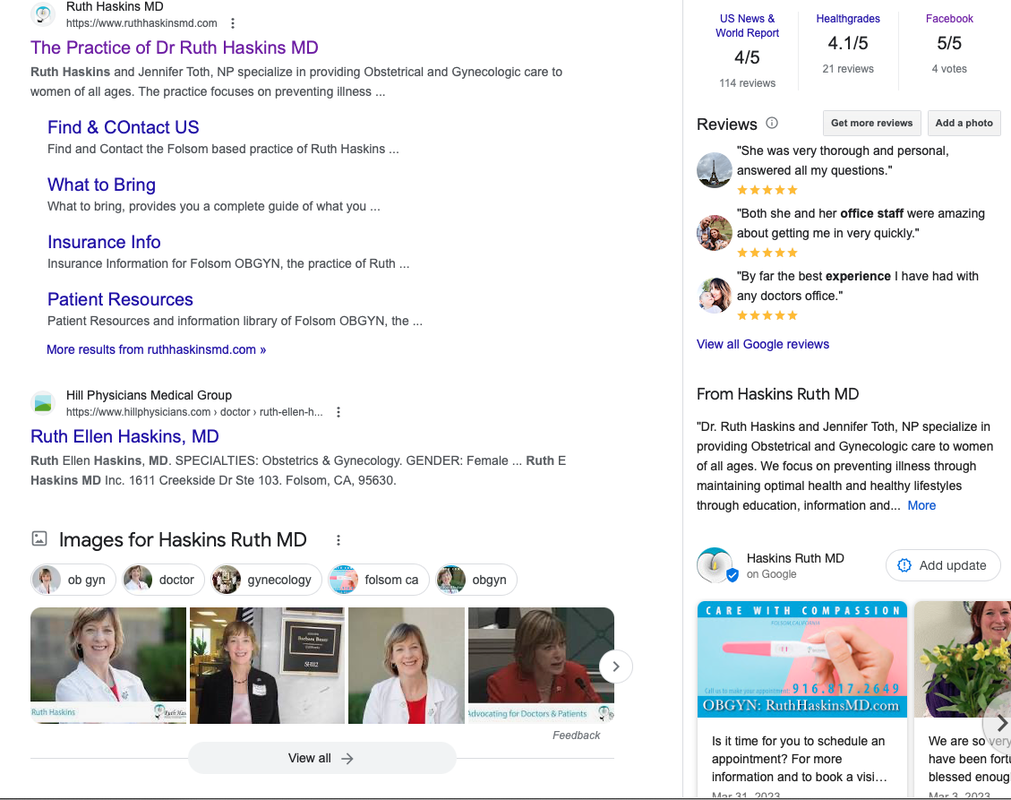Screen dimensions: 1011x800
Task: Filter images by the obgyn chip
Action: (476, 580)
